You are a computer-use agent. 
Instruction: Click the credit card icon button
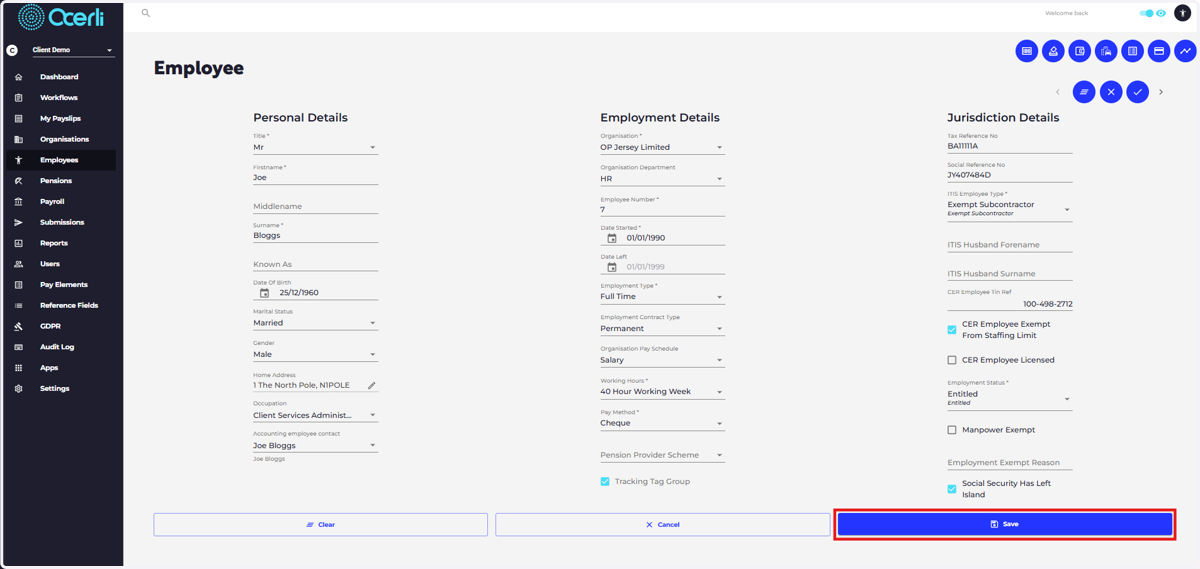[x=1159, y=51]
